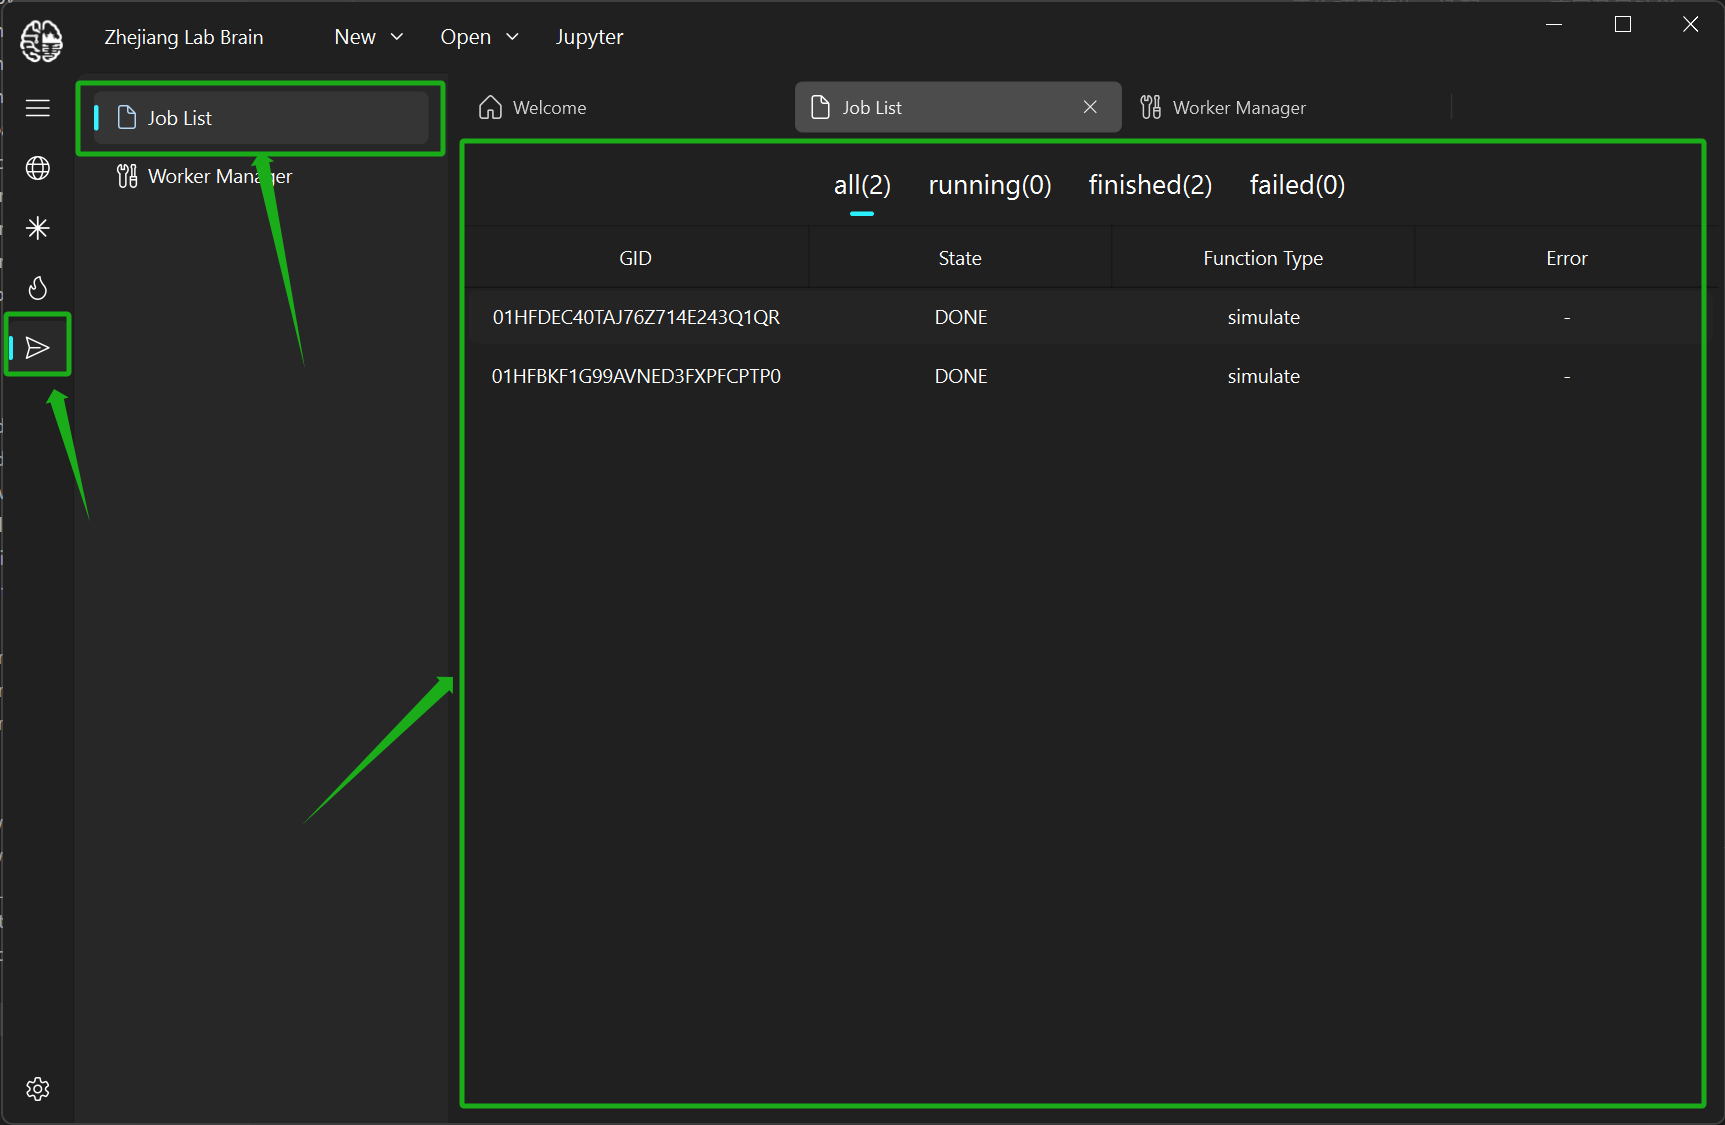Open the globe icon panel in sidebar
1725x1125 pixels.
[38, 168]
